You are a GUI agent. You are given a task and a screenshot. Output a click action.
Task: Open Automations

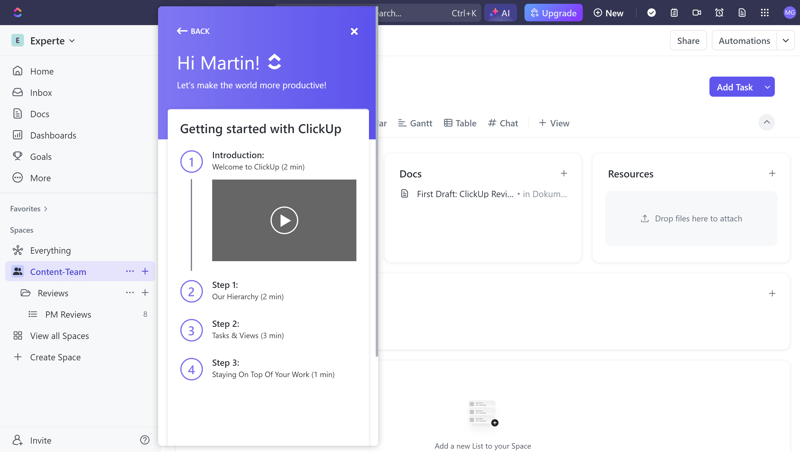click(744, 41)
